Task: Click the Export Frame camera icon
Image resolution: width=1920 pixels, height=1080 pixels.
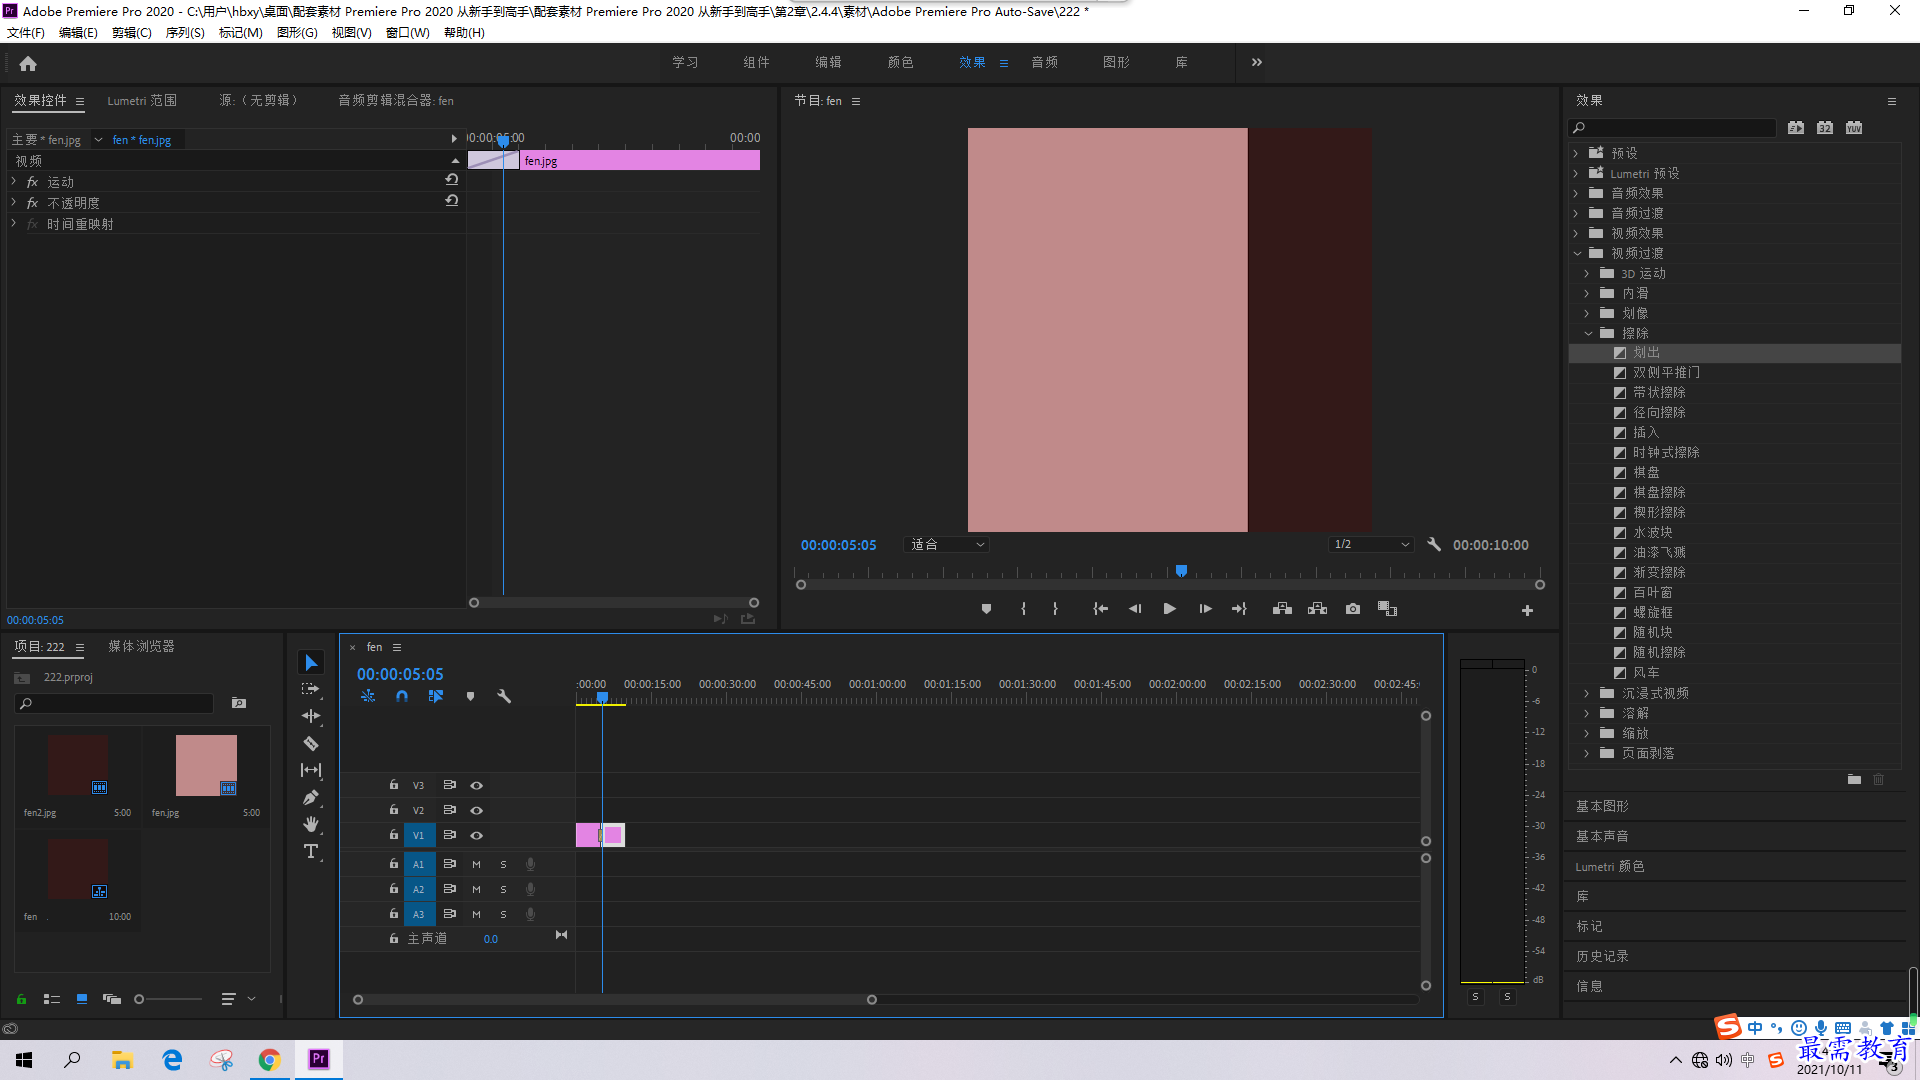Action: click(1353, 609)
